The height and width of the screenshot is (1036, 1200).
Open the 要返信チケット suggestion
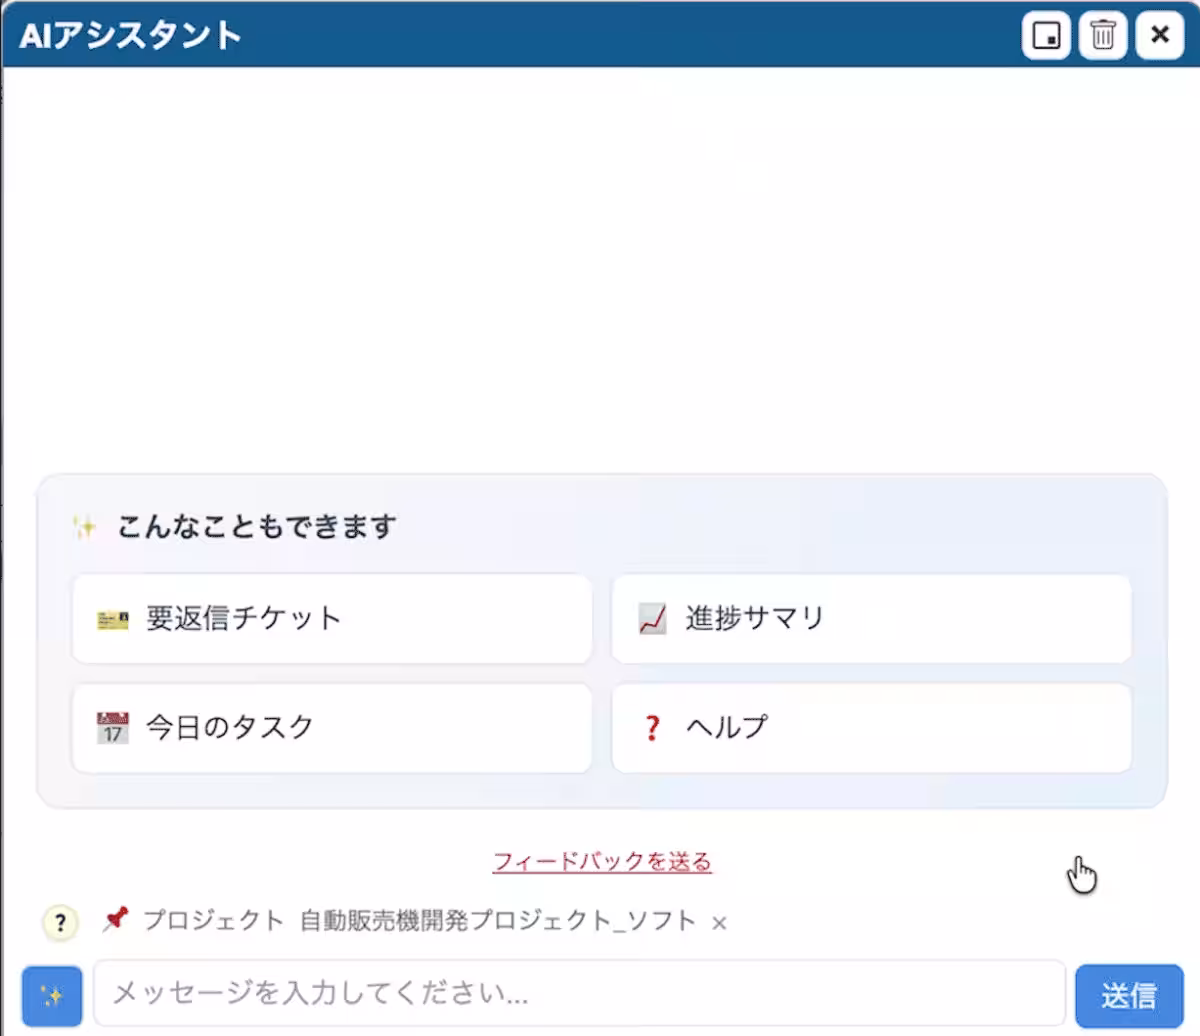tap(331, 619)
